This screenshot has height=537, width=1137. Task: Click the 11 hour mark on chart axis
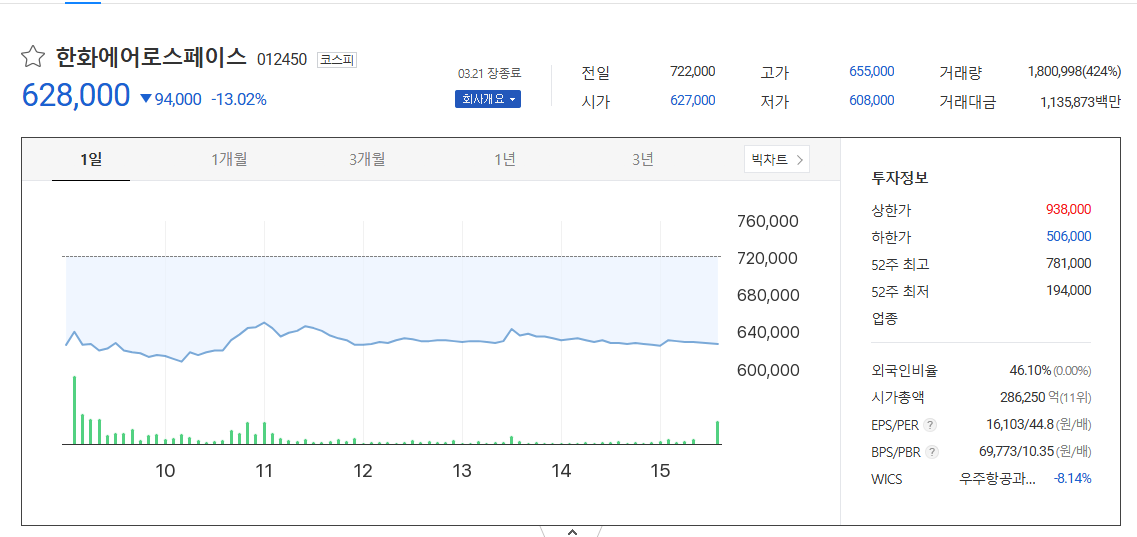click(x=264, y=471)
